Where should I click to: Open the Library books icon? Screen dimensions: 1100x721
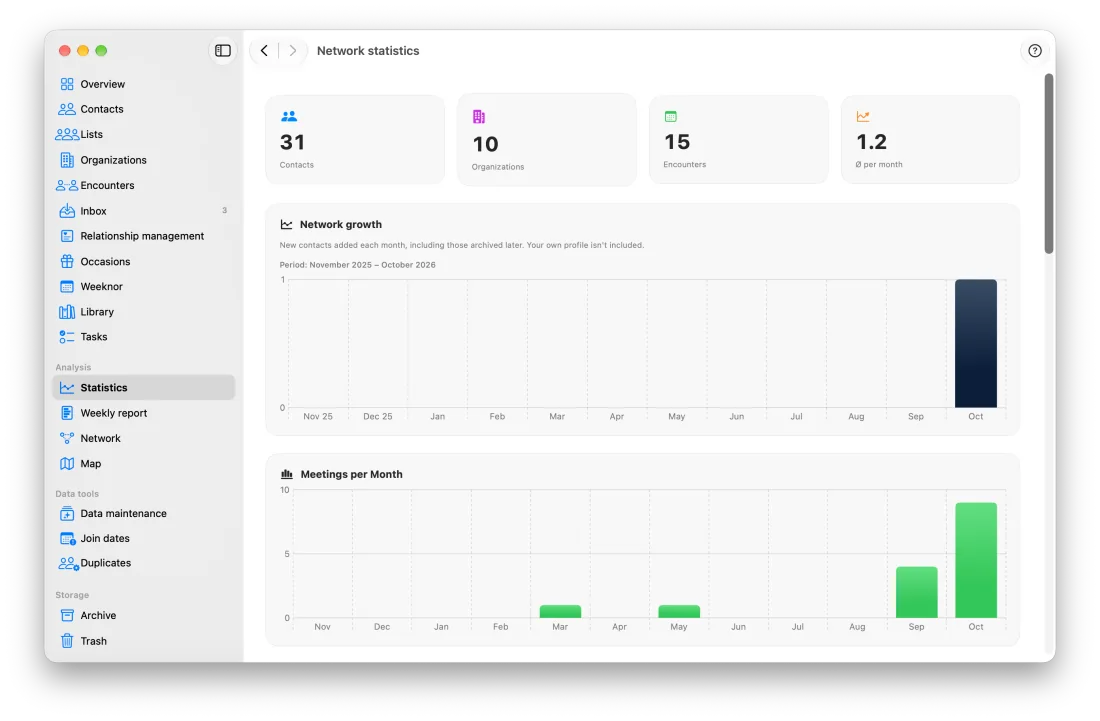point(67,312)
